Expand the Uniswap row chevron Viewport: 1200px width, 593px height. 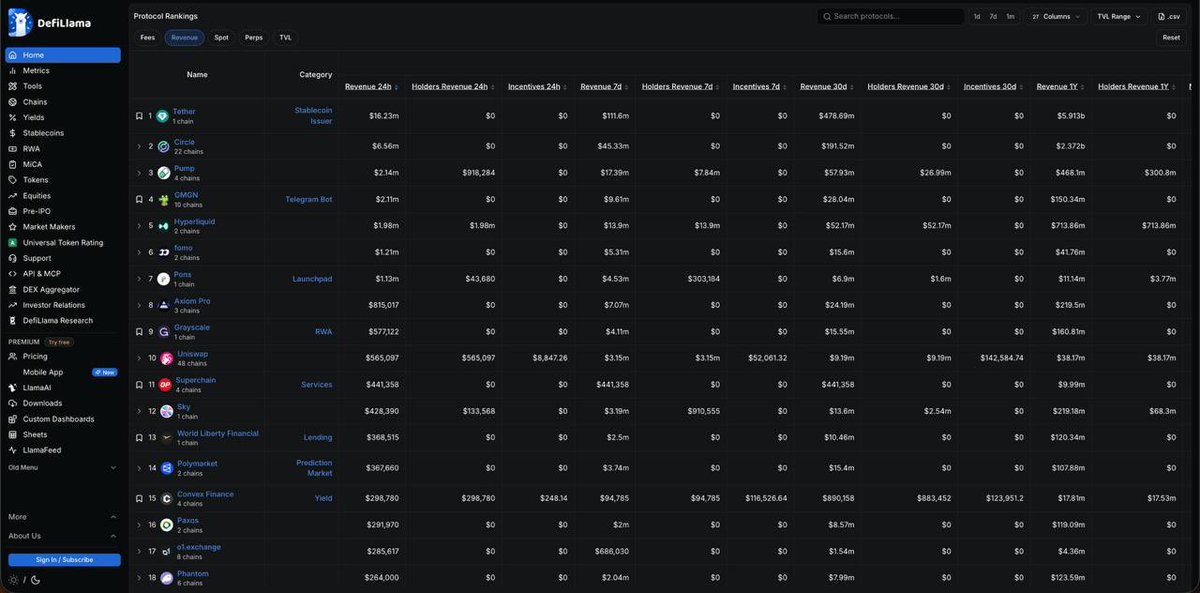tap(139, 358)
